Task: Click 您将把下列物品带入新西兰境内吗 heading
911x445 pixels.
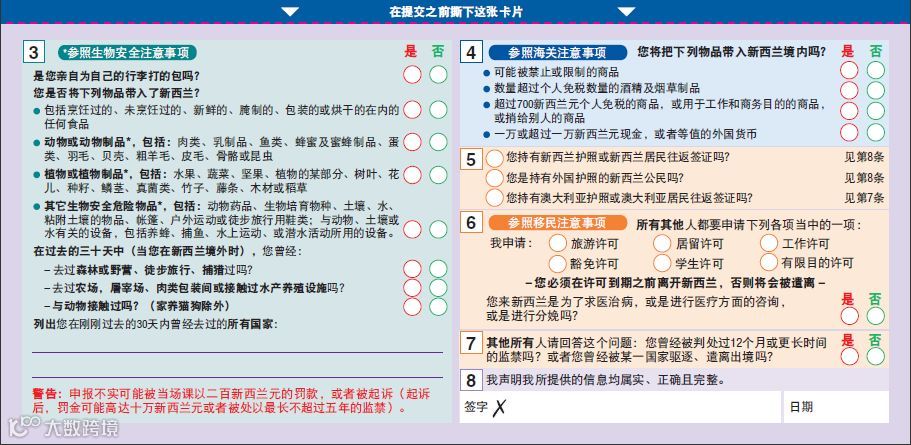Action: tap(731, 51)
